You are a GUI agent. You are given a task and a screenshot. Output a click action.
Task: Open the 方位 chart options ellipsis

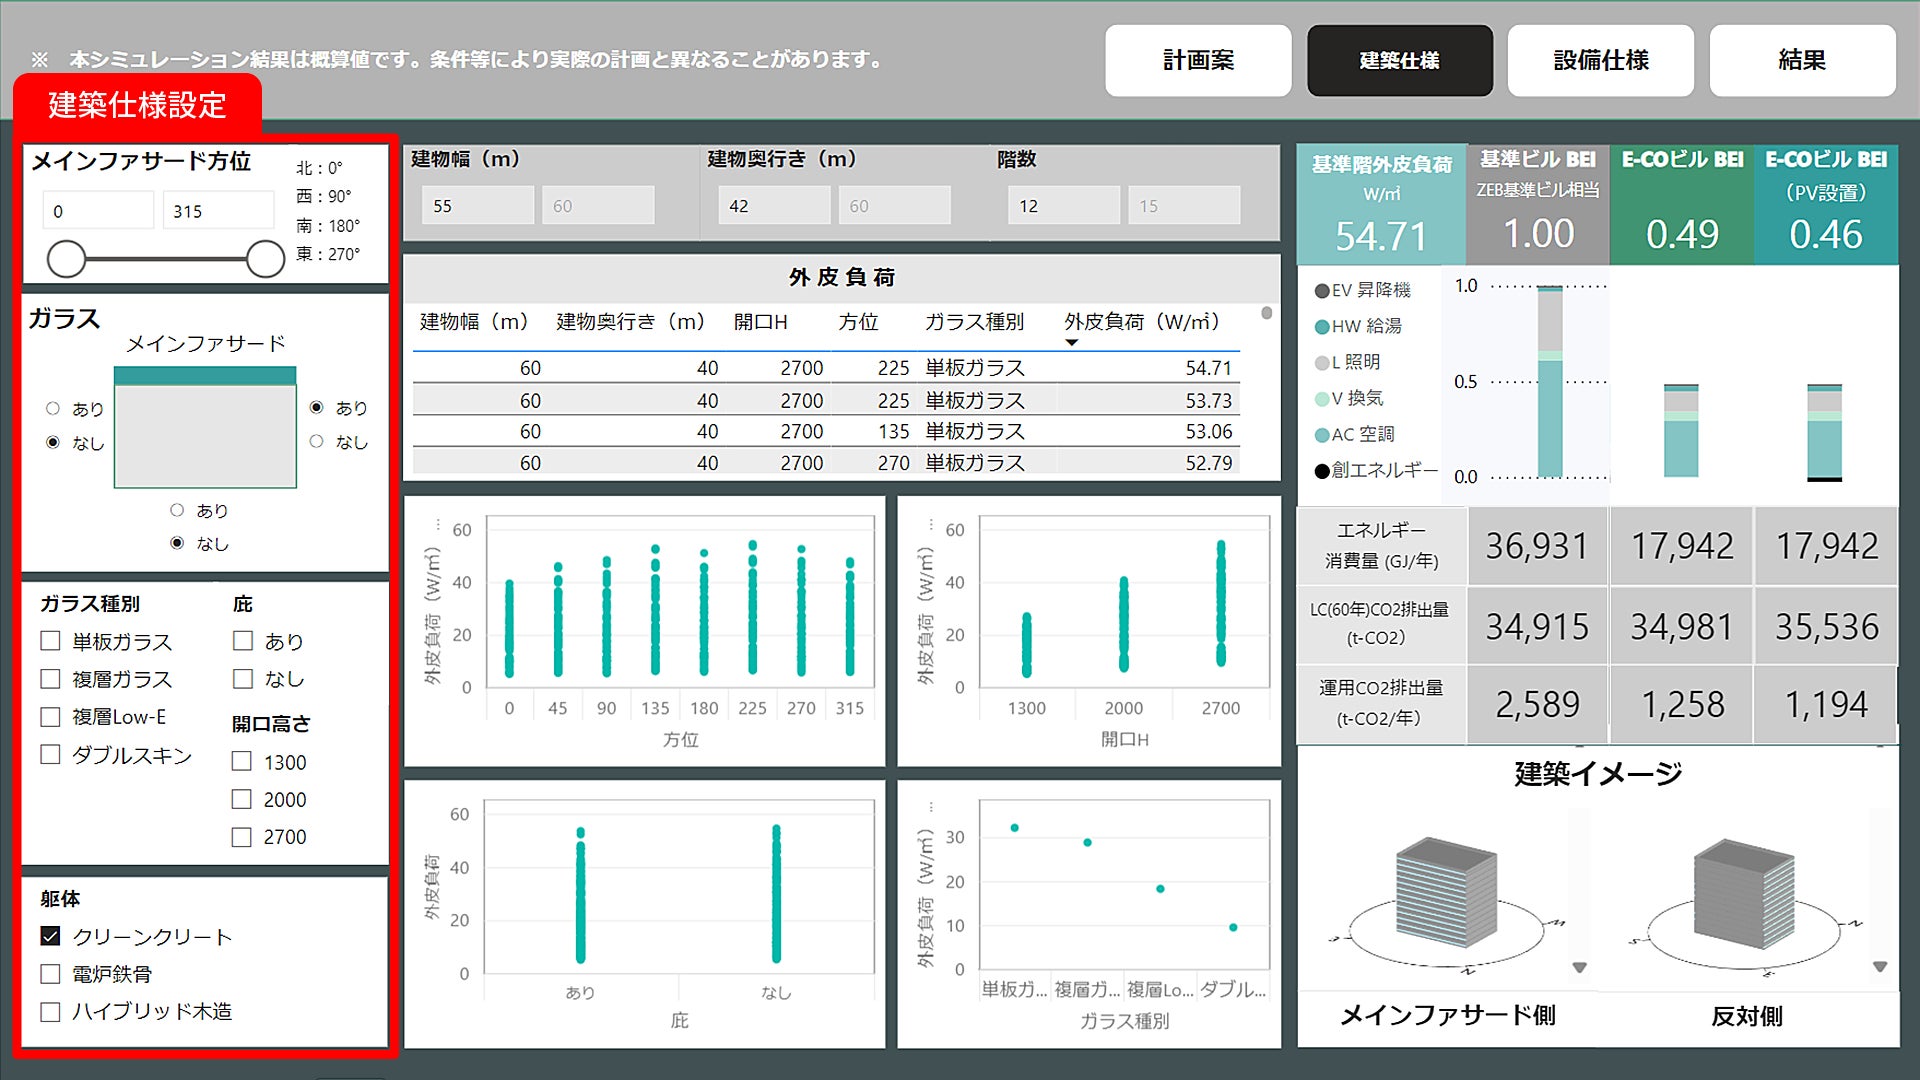(x=437, y=524)
